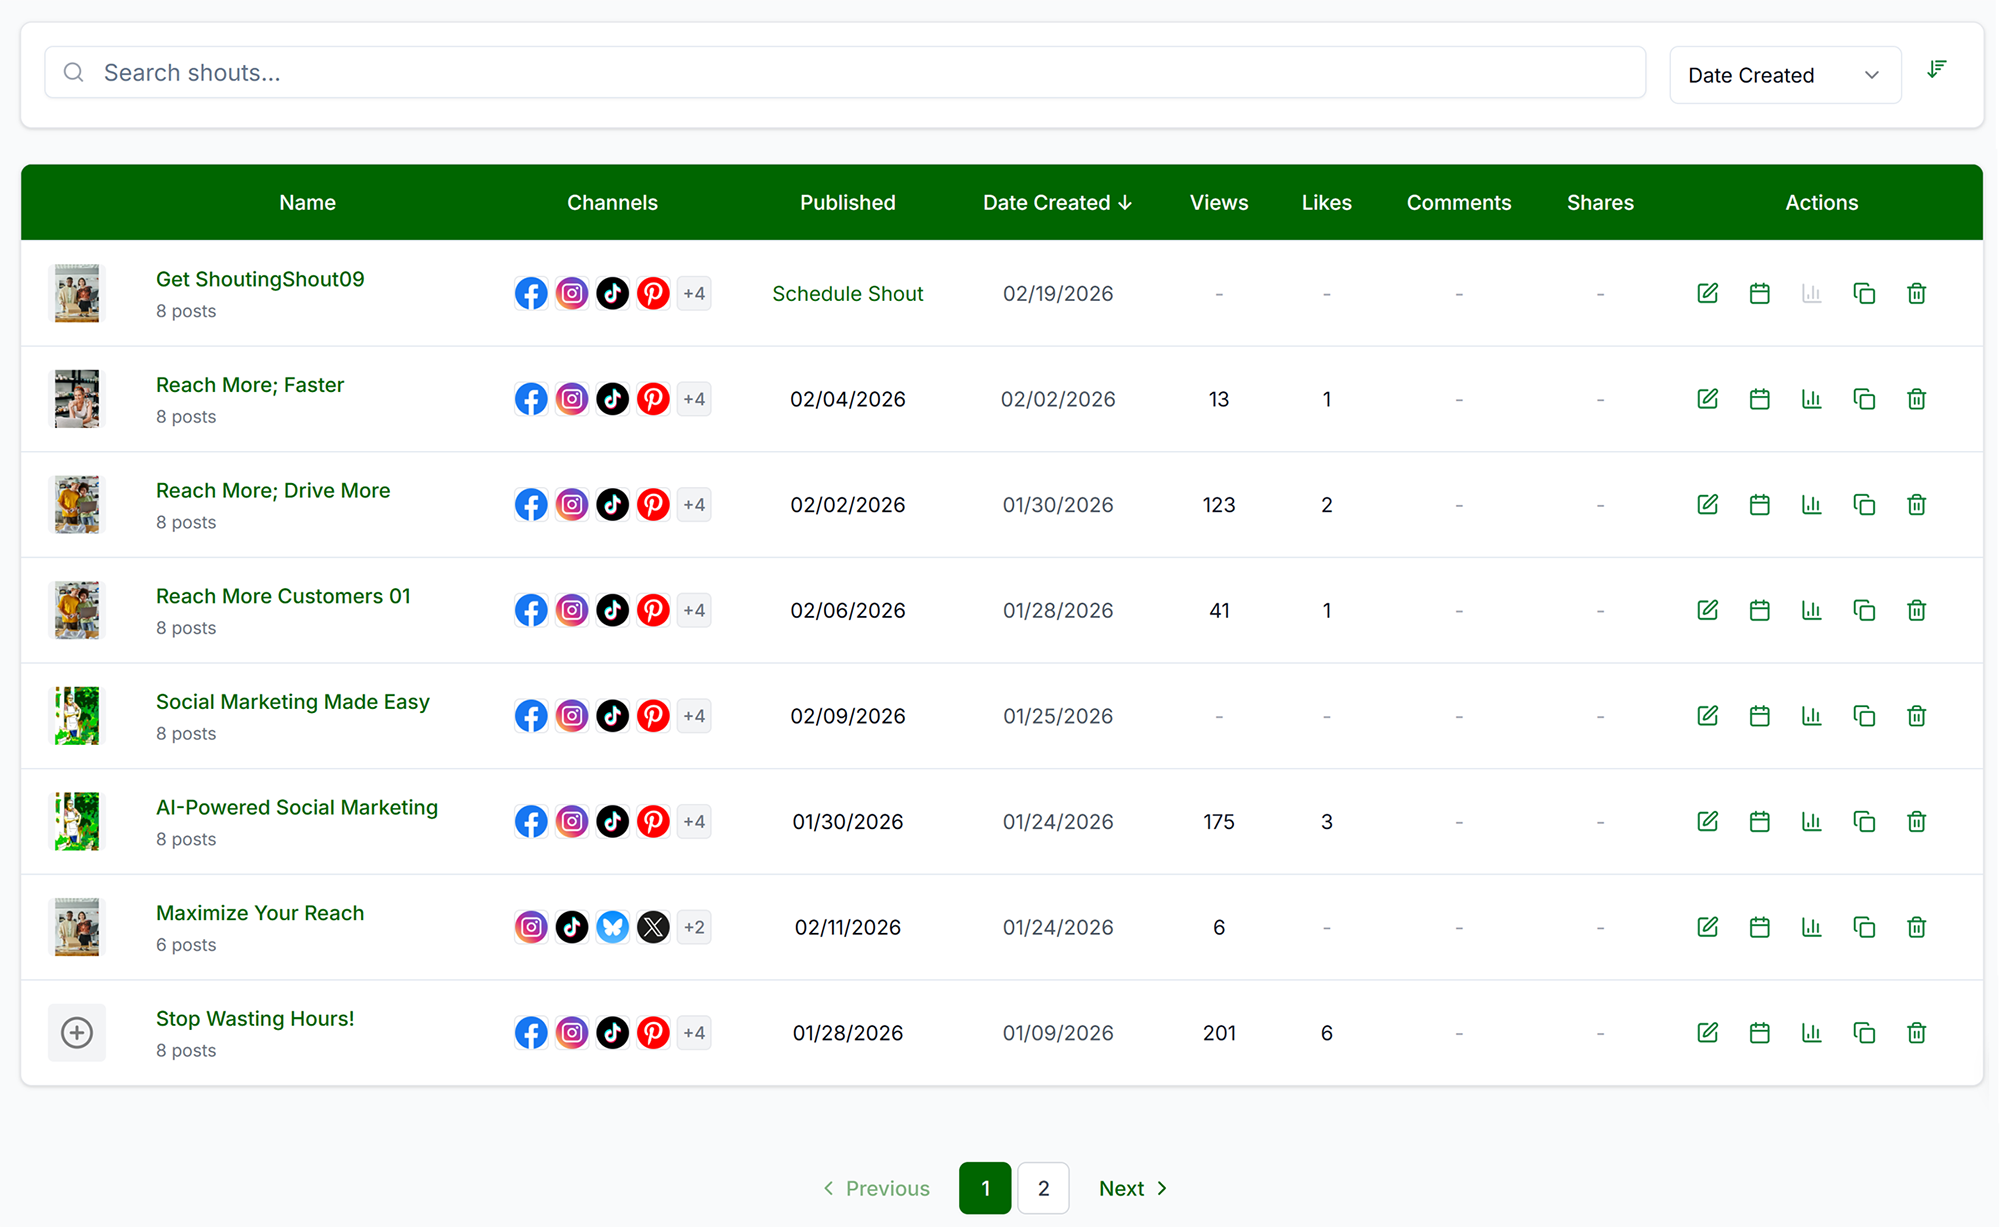Duplicate the Reach More Customers 01 shout

tap(1863, 610)
